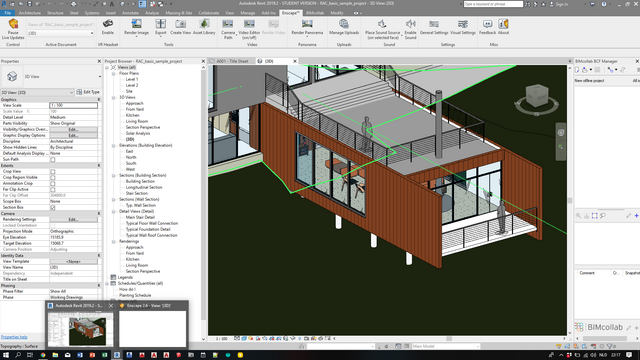The image size is (640, 360).
Task: Open the Camera Path tool
Action: pos(228,24)
